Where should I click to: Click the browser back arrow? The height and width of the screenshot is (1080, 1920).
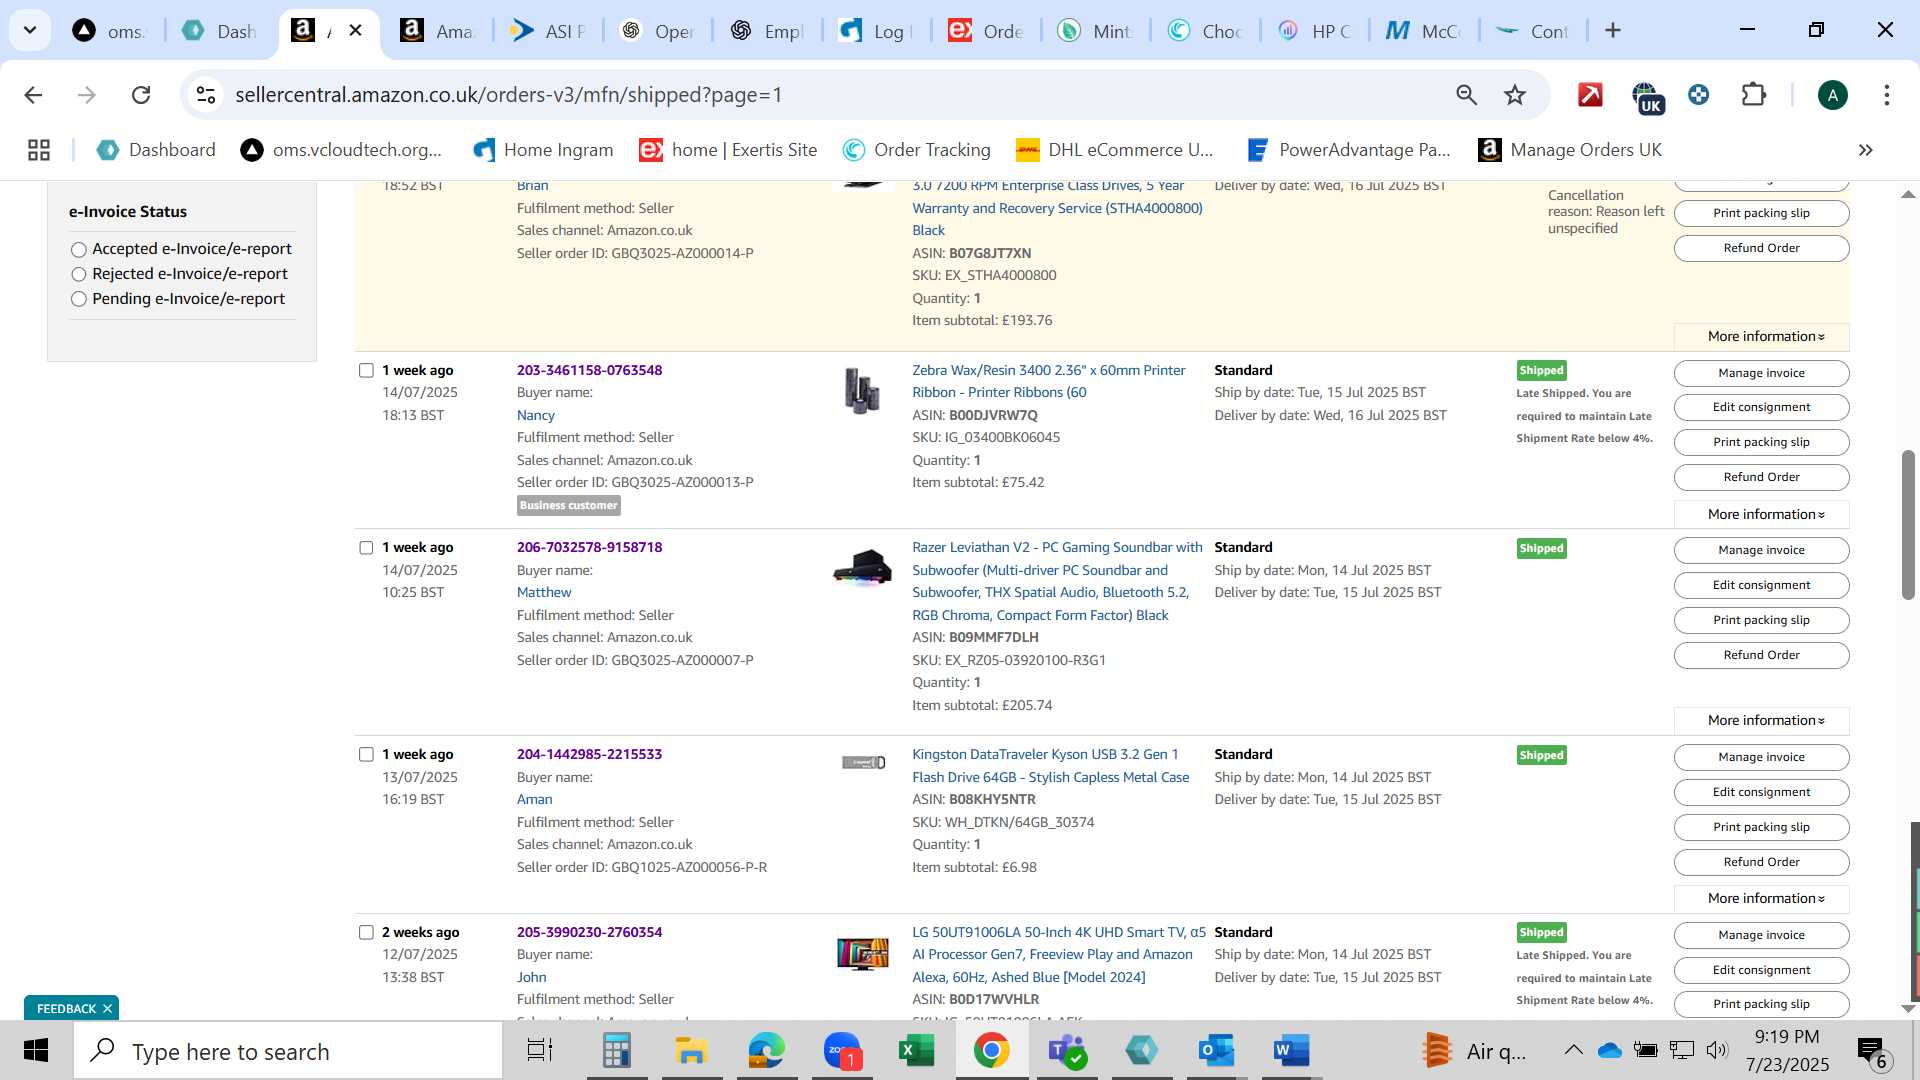[33, 95]
